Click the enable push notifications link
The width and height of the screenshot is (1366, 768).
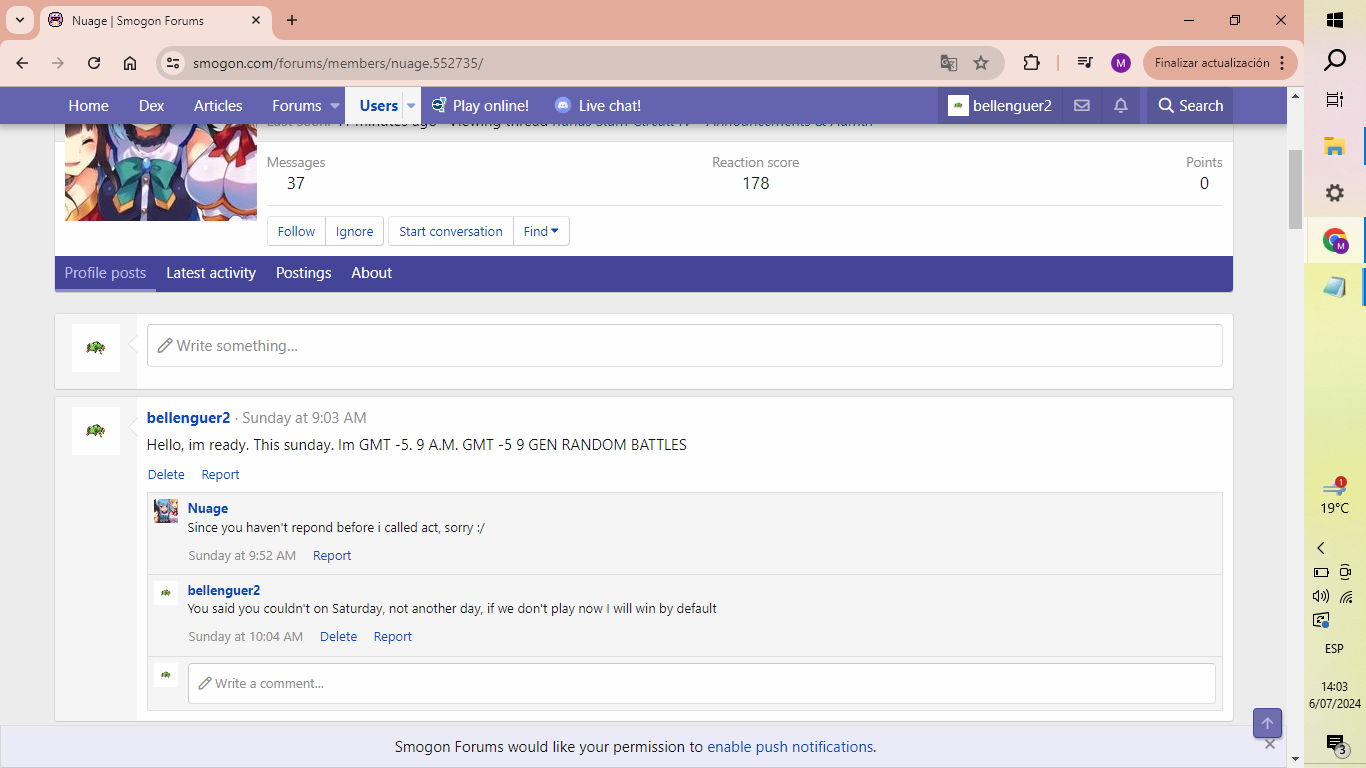click(x=790, y=747)
